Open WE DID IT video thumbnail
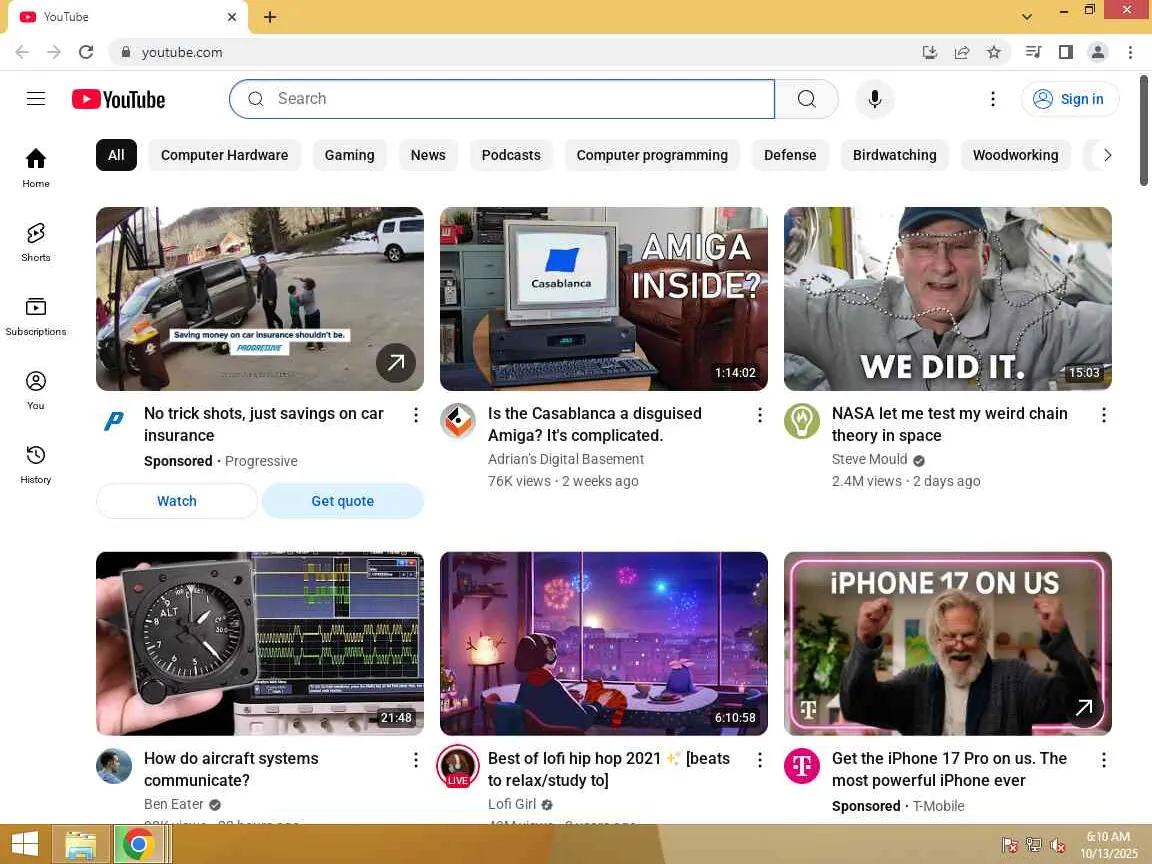 pos(948,298)
